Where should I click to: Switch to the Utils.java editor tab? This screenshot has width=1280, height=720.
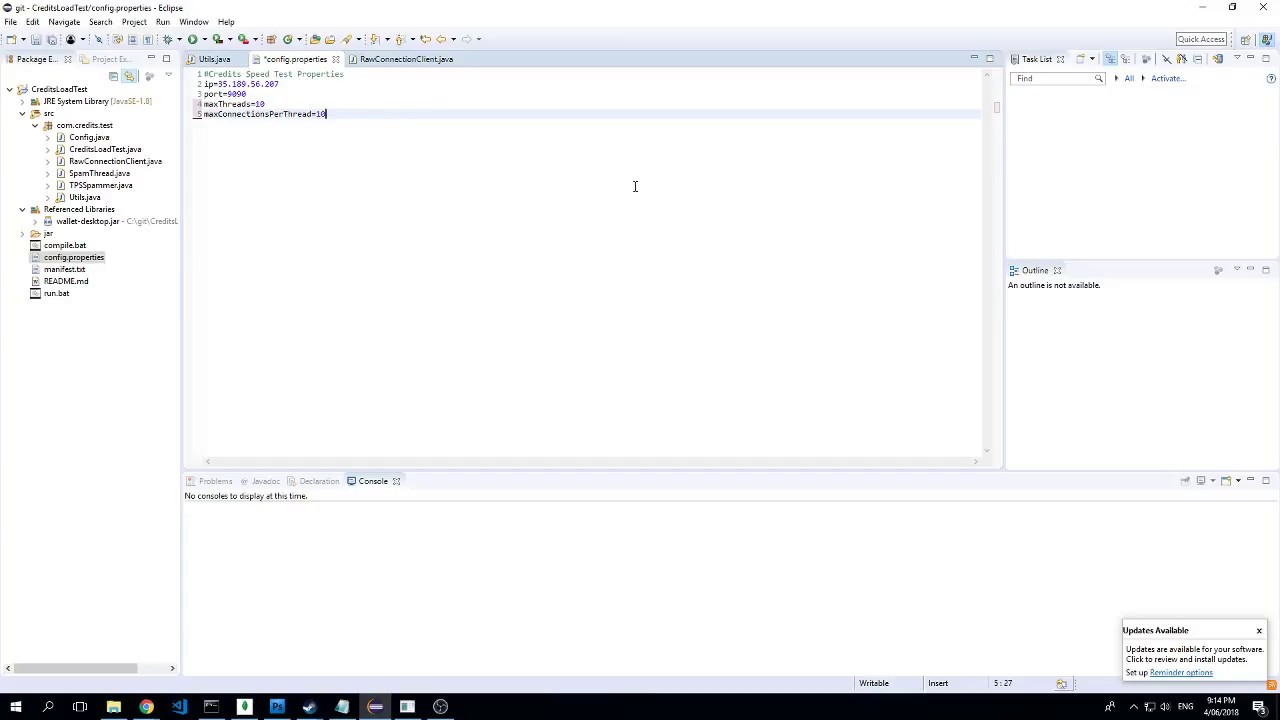click(214, 59)
